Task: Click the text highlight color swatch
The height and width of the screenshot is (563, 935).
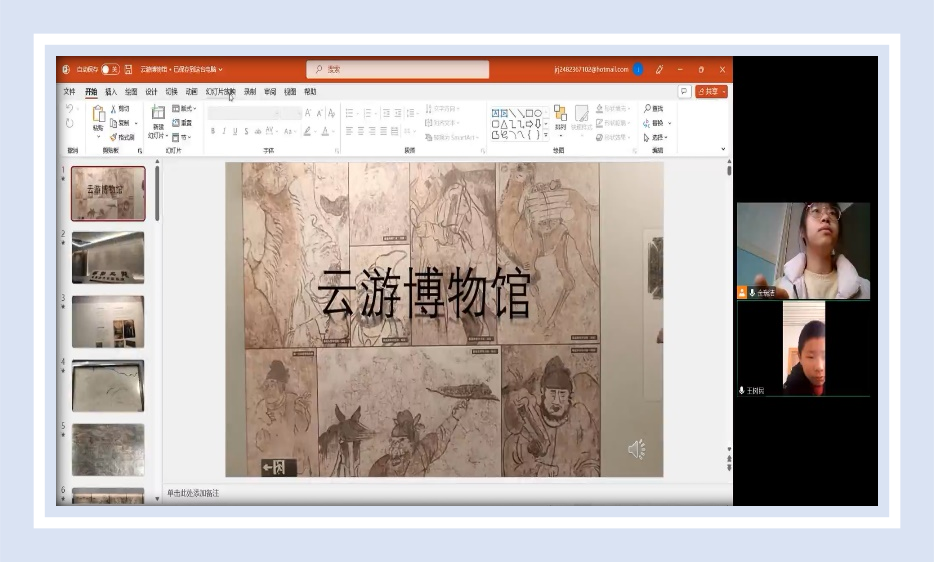Action: tap(306, 131)
